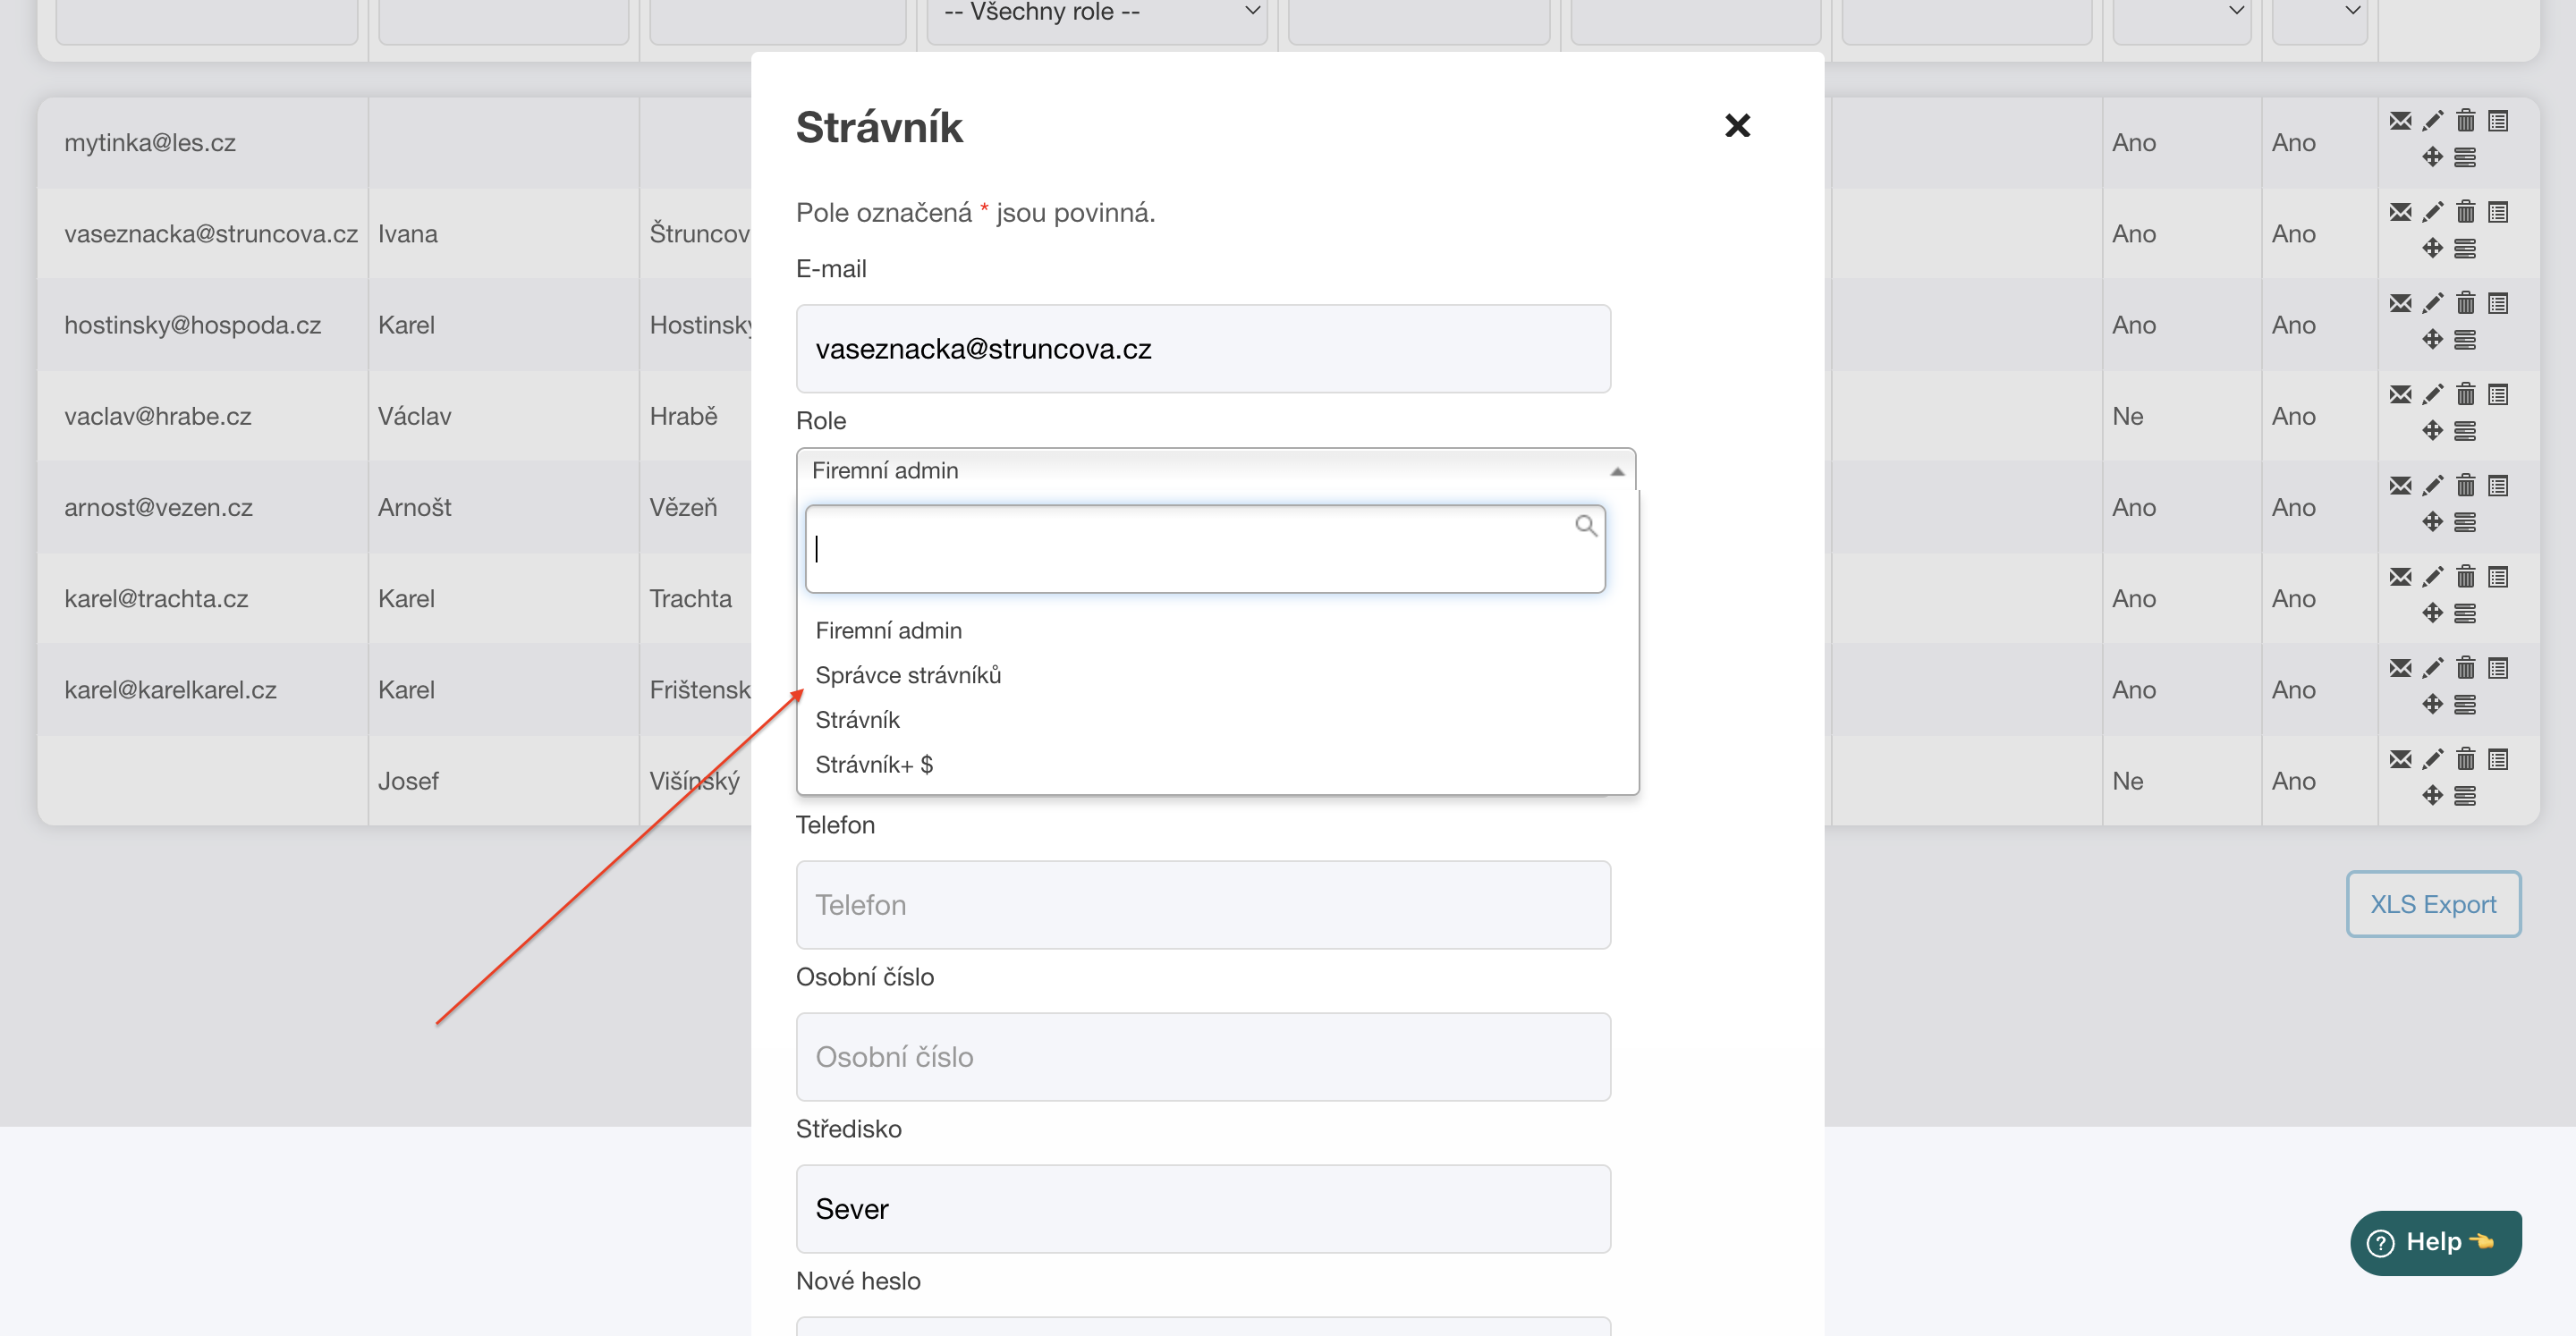2576x1336 pixels.
Task: Click move arrows icon in Arnošt row
Action: pos(2433,522)
